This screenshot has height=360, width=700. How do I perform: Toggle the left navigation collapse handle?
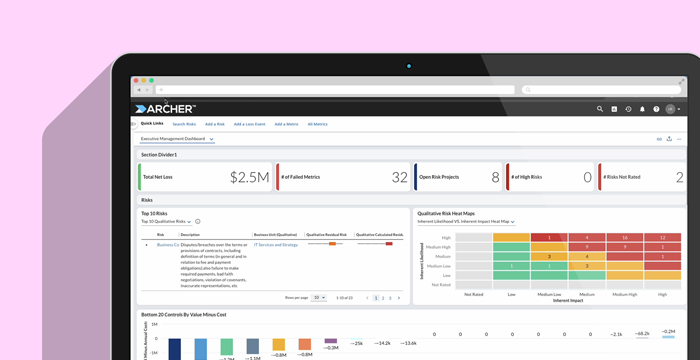133,124
